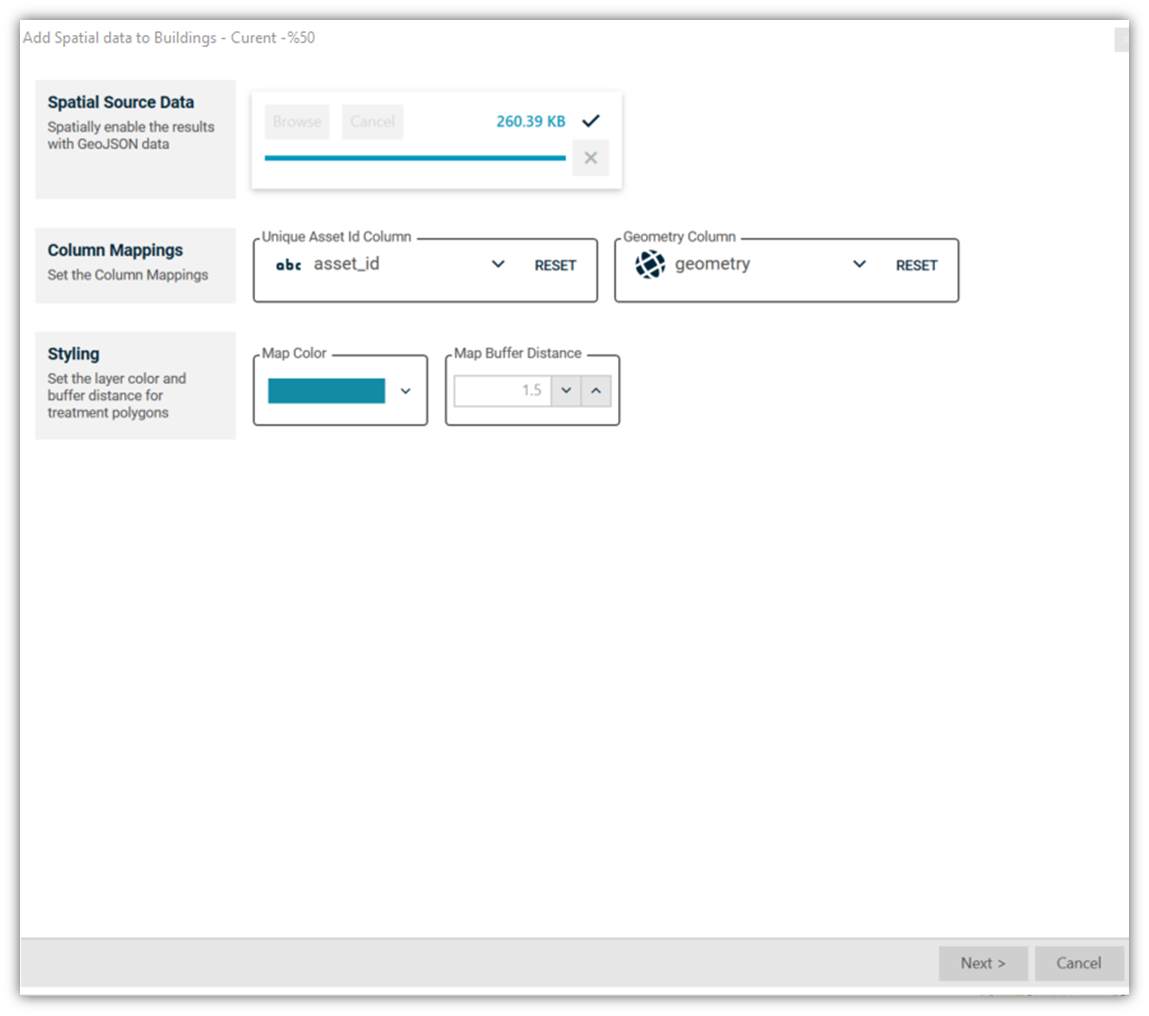Click the Next > button

[x=983, y=963]
